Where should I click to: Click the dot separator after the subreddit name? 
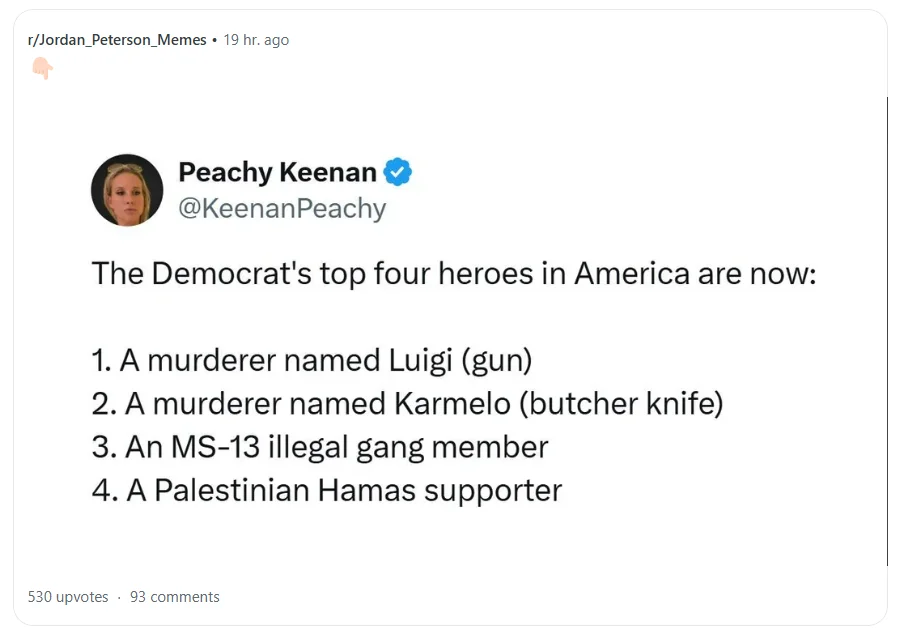215,40
